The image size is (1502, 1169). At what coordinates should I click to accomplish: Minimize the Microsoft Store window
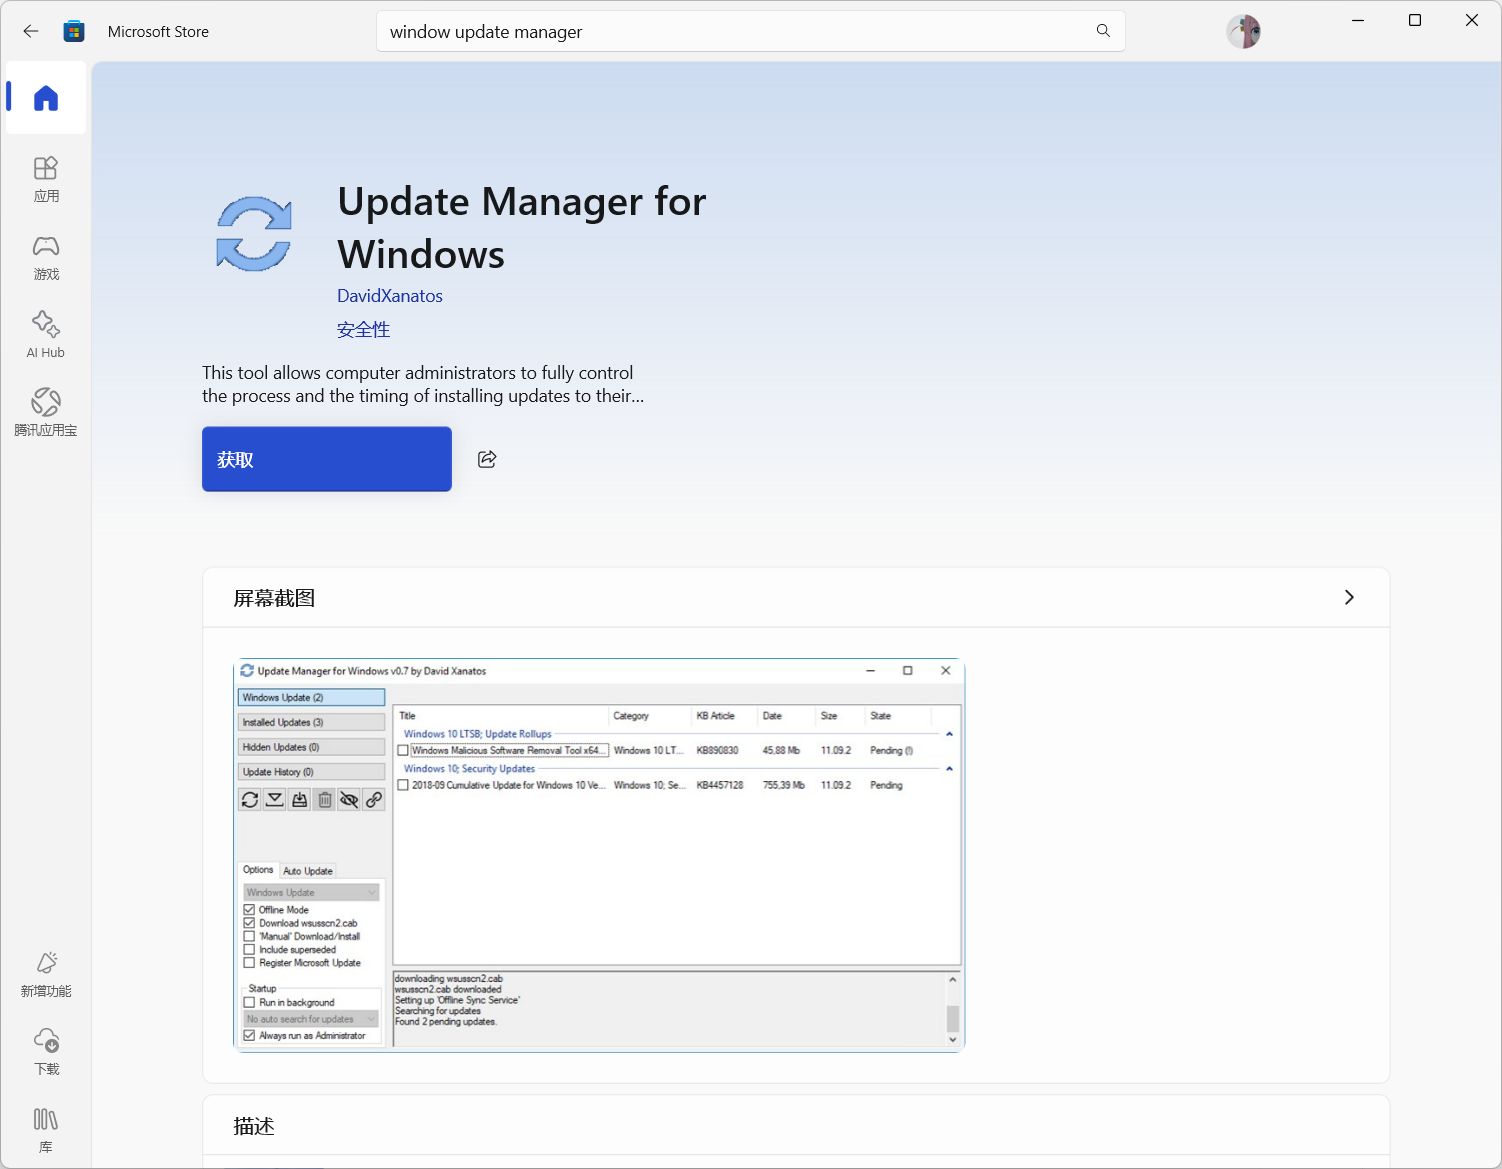pyautogui.click(x=1358, y=20)
